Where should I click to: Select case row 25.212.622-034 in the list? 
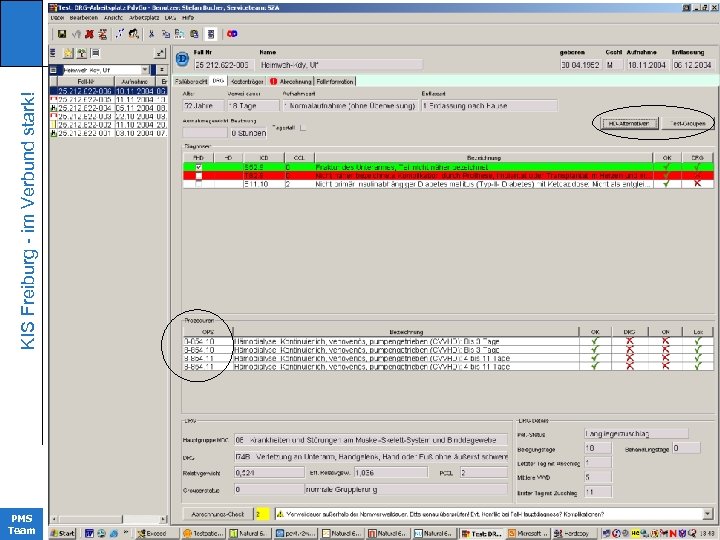click(108, 108)
